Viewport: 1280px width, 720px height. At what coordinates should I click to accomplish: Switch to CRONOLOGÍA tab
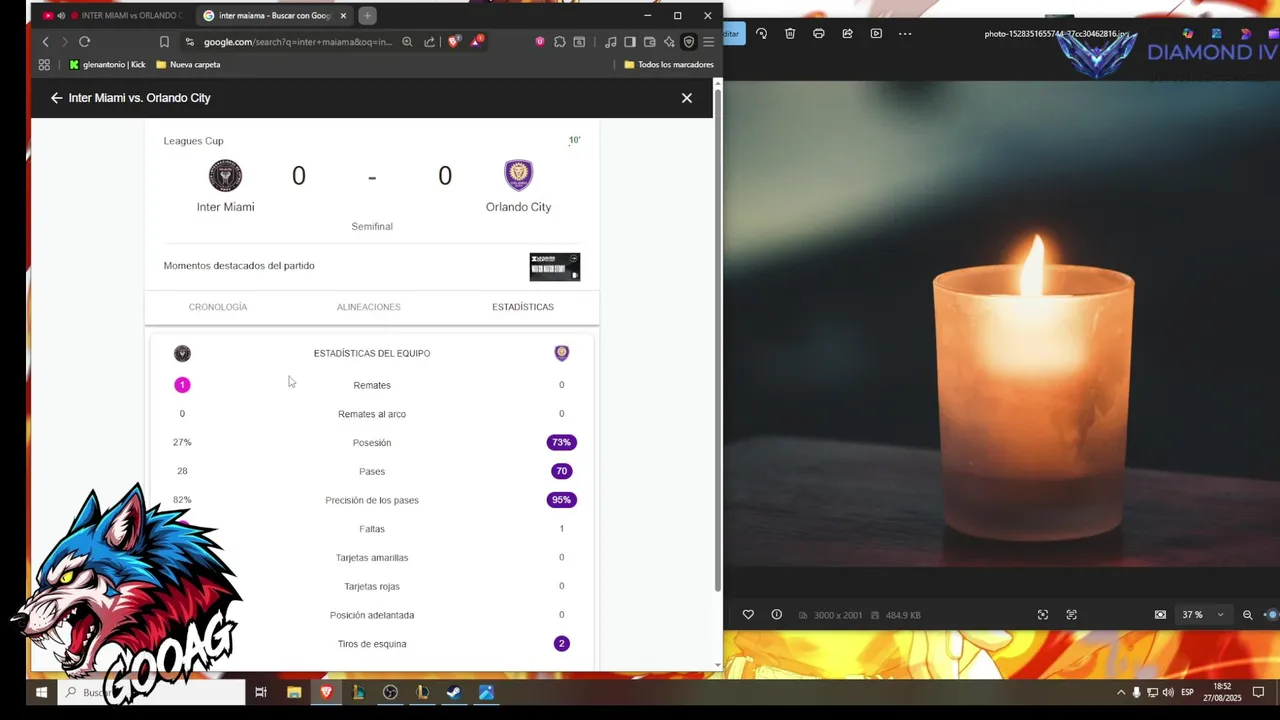coord(218,307)
